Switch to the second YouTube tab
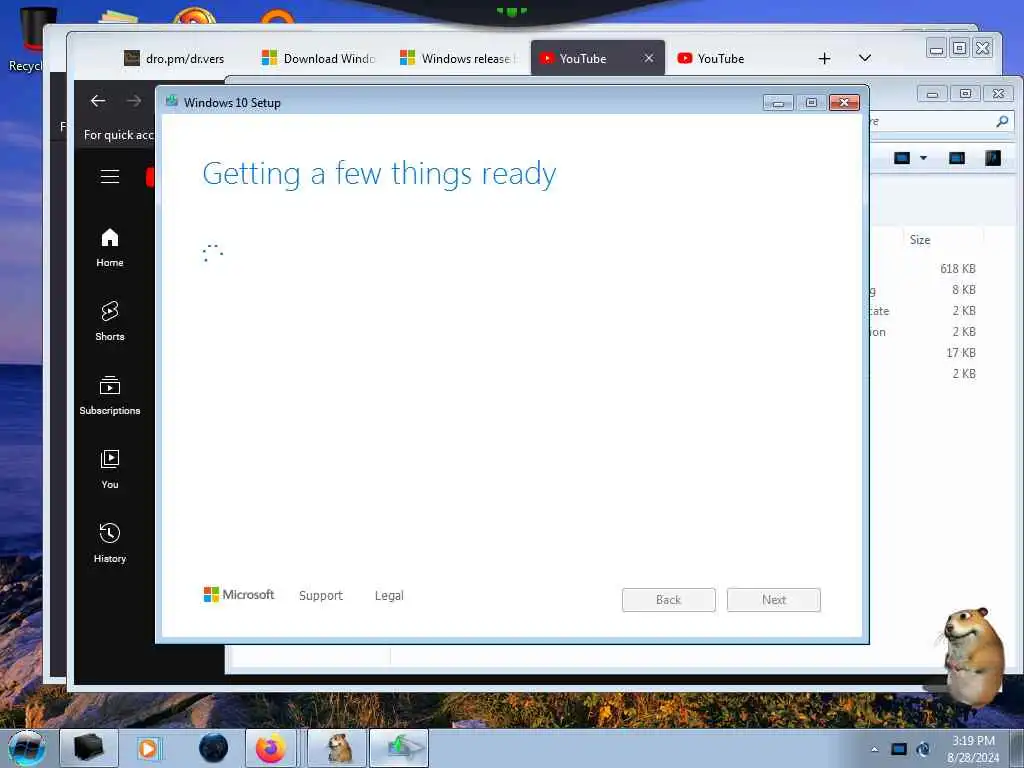The width and height of the screenshot is (1024, 768). coord(721,59)
